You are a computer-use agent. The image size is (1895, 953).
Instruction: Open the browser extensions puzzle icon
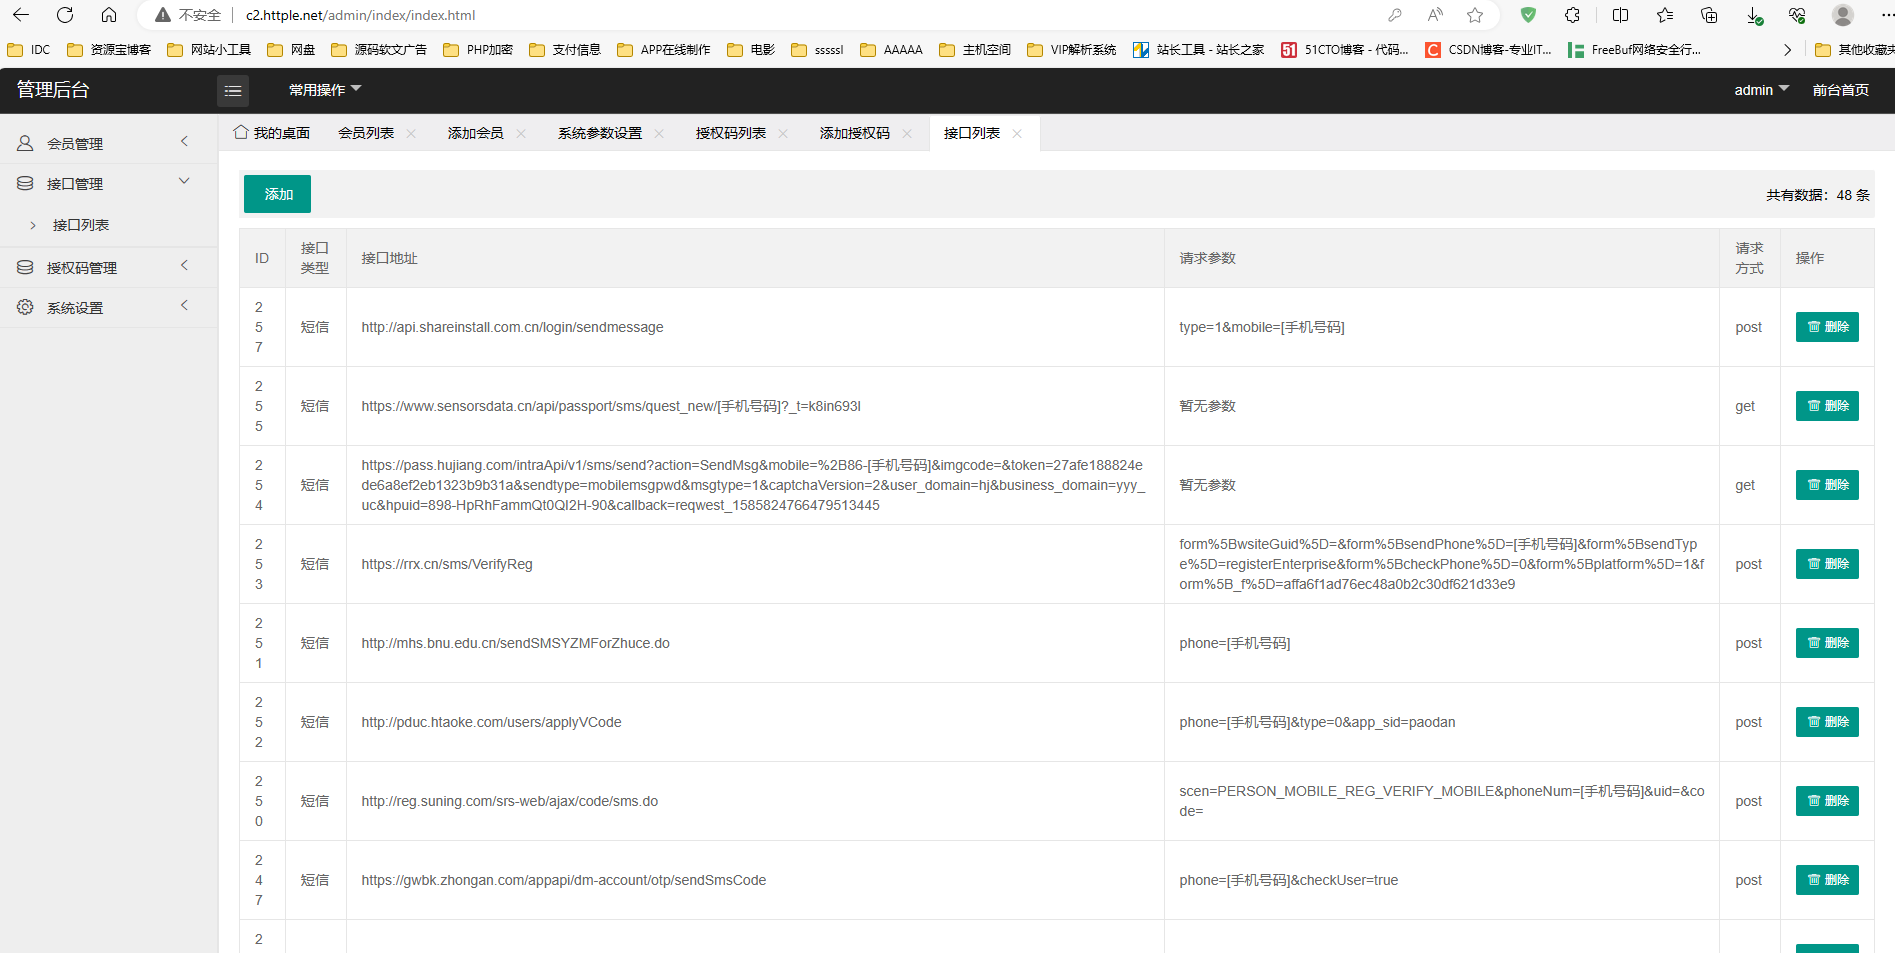[x=1572, y=15]
